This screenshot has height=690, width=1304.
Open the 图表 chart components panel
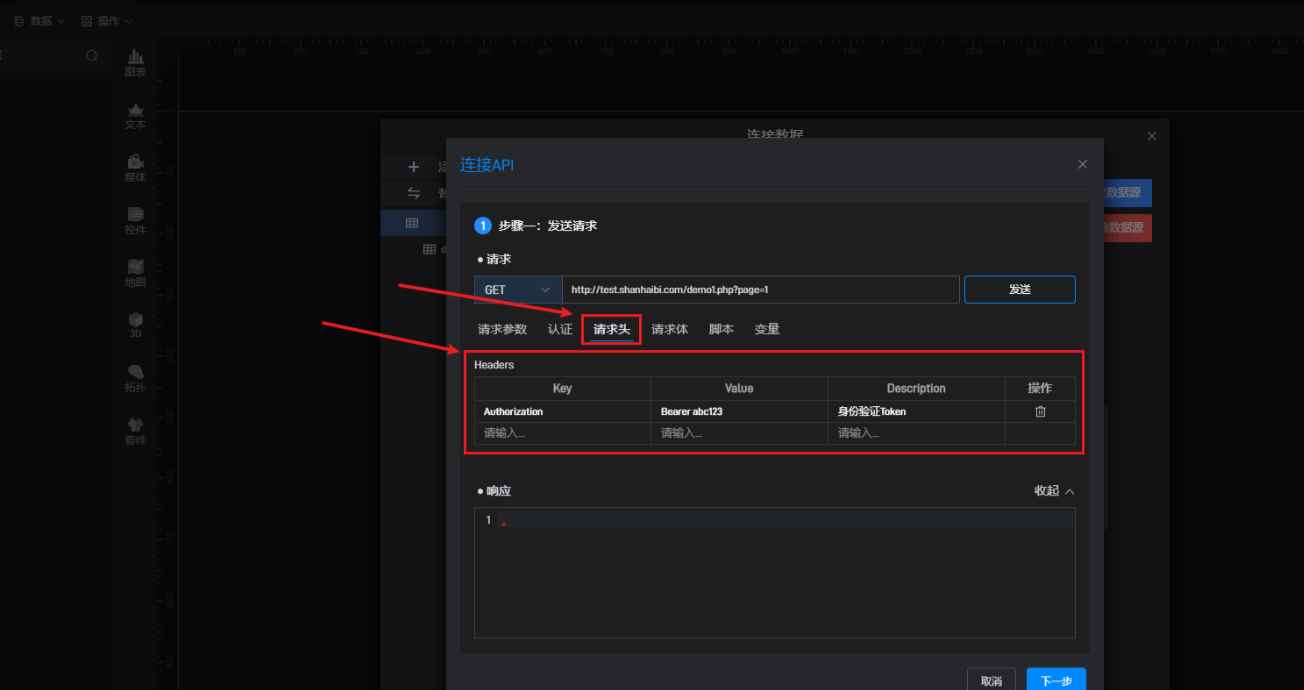[x=135, y=63]
